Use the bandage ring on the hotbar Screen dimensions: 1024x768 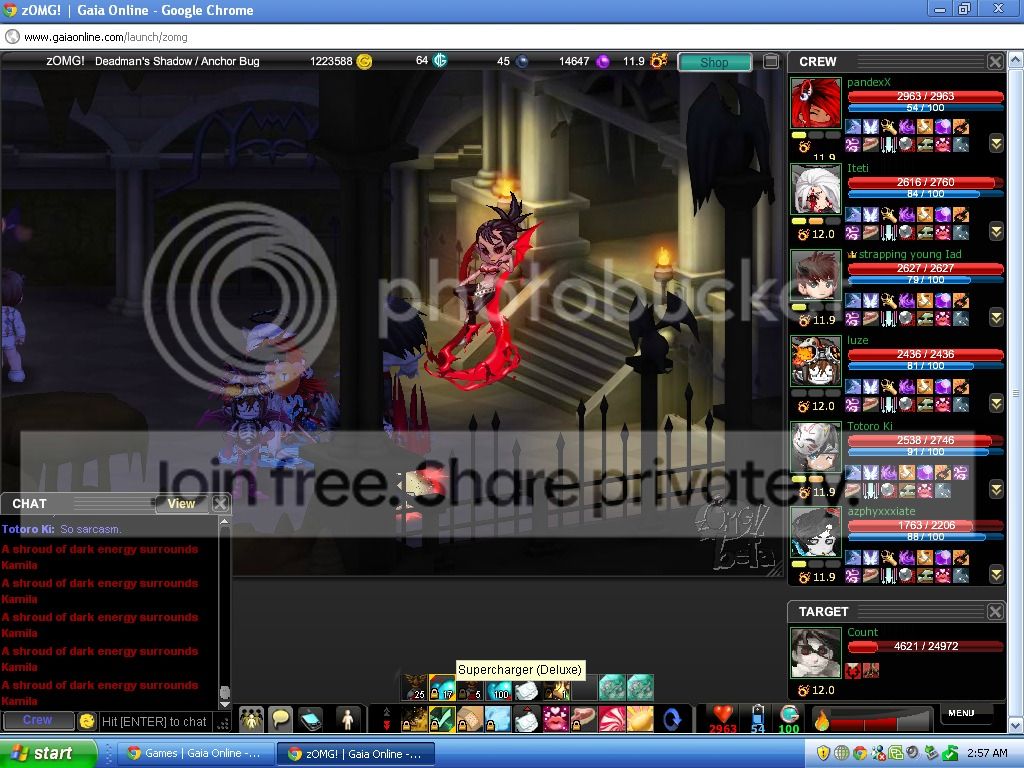coord(470,719)
